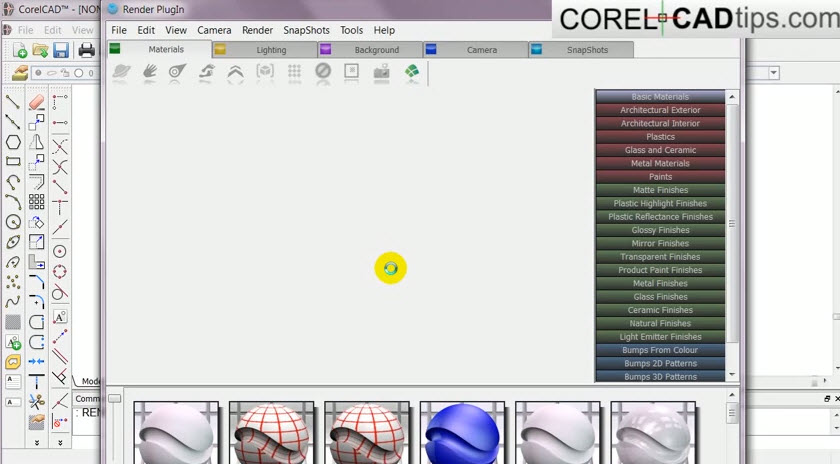The image size is (840, 464).
Task: Click CorelCAD Edit menu behind plugin
Action: (52, 31)
